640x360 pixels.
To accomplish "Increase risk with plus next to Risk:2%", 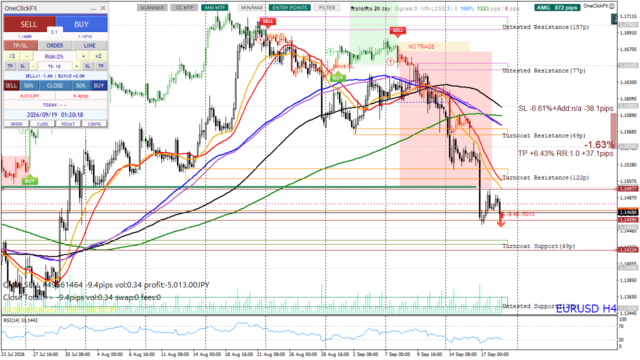I will (x=83, y=56).
